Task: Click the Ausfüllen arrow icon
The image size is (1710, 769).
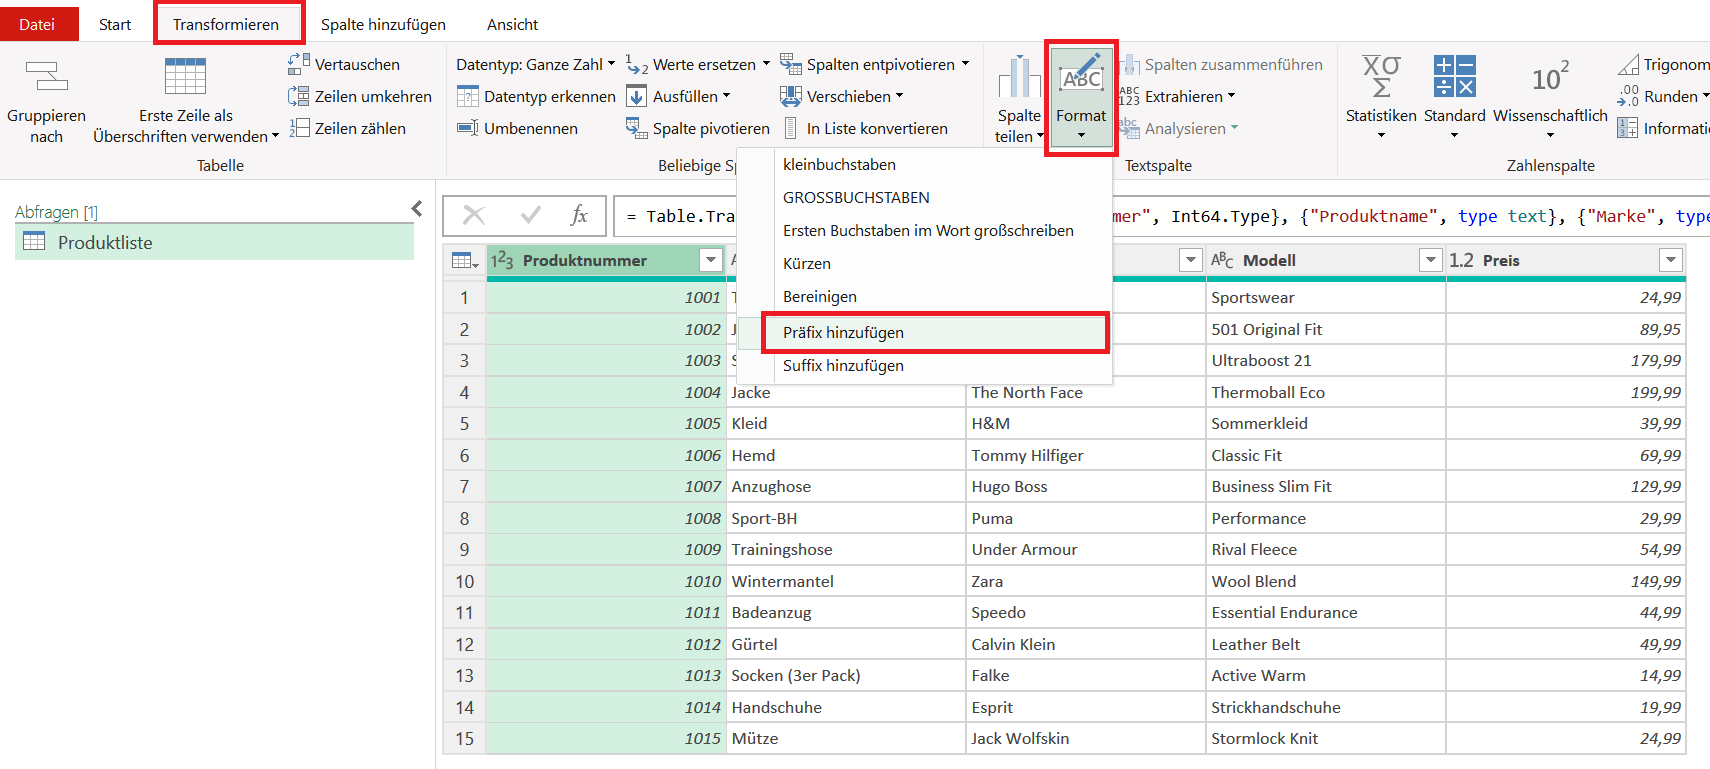Action: point(637,96)
